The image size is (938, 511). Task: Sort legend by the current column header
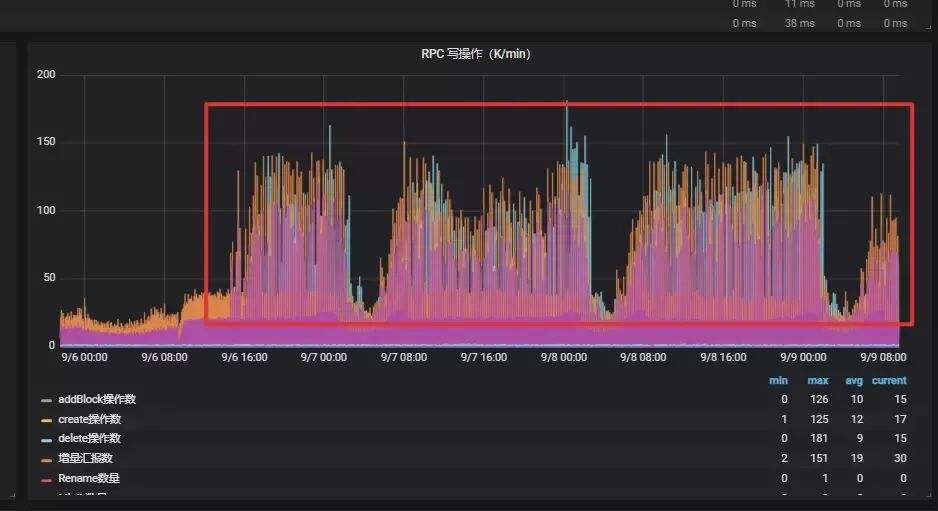889,381
